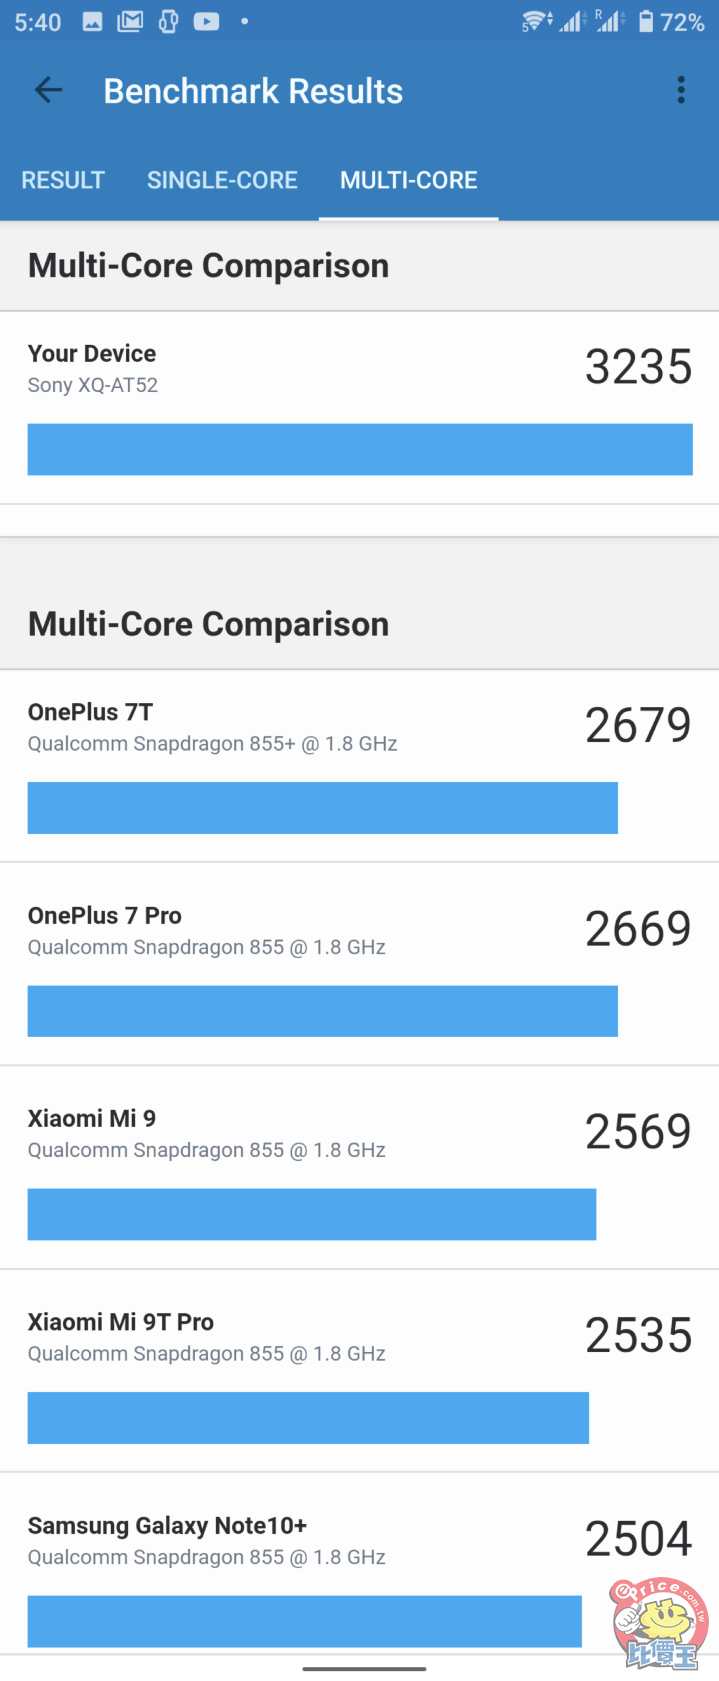Tap the Wi-Fi status icon

536,22
